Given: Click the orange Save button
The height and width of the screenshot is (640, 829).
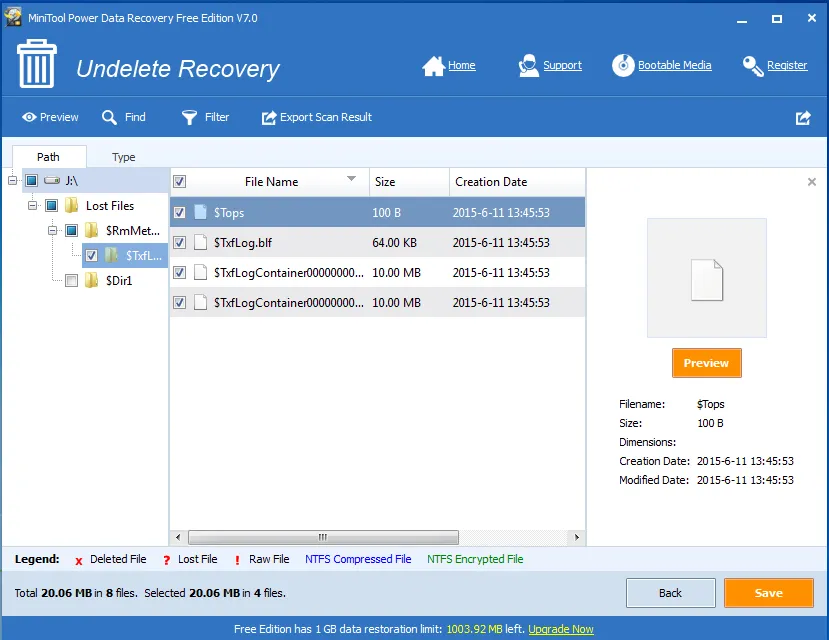Looking at the screenshot, I should 769,593.
